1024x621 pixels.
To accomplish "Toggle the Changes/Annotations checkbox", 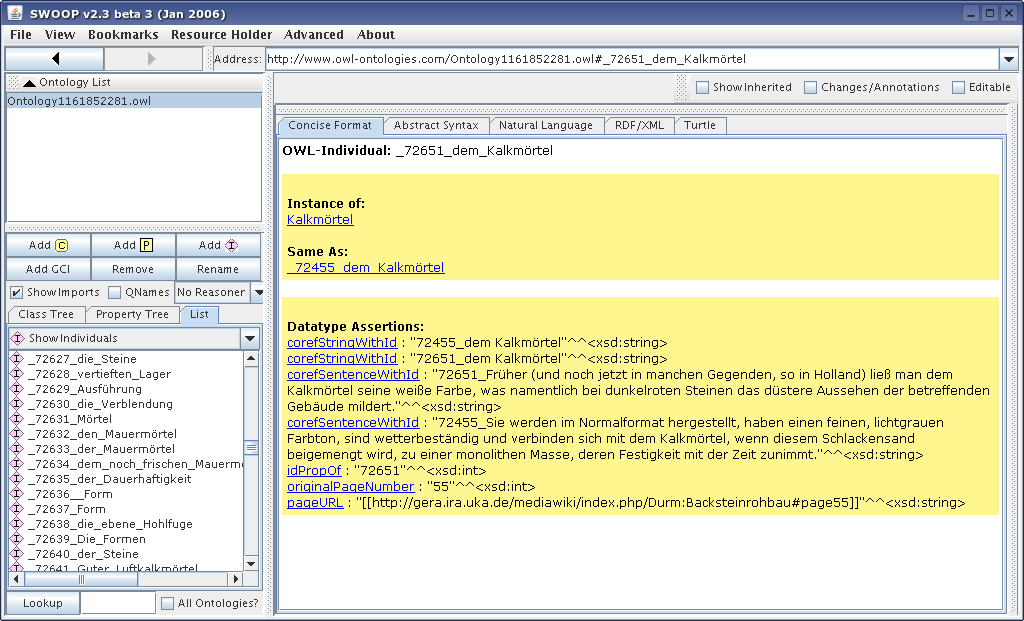I will coord(811,87).
